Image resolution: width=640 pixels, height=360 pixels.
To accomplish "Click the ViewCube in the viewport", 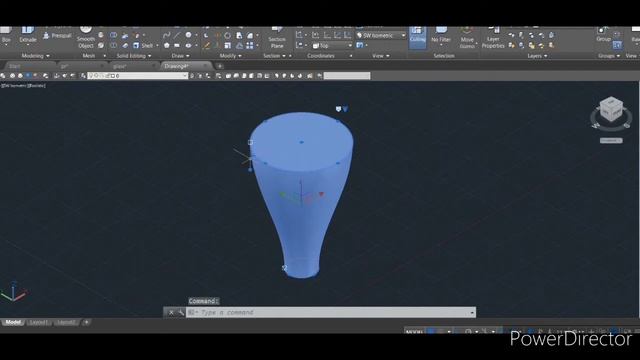I will [x=611, y=109].
